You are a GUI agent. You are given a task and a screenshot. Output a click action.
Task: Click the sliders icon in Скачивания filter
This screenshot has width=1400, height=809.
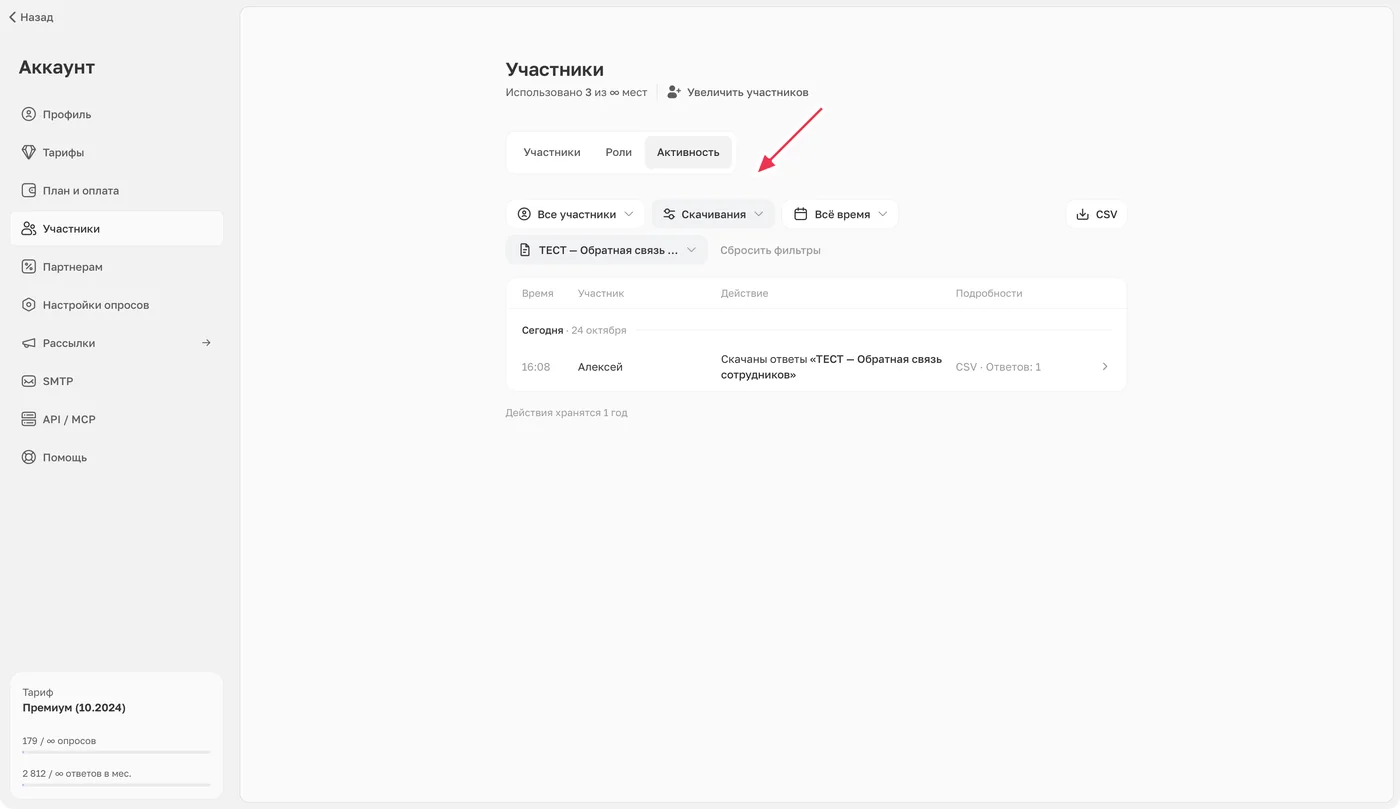669,214
